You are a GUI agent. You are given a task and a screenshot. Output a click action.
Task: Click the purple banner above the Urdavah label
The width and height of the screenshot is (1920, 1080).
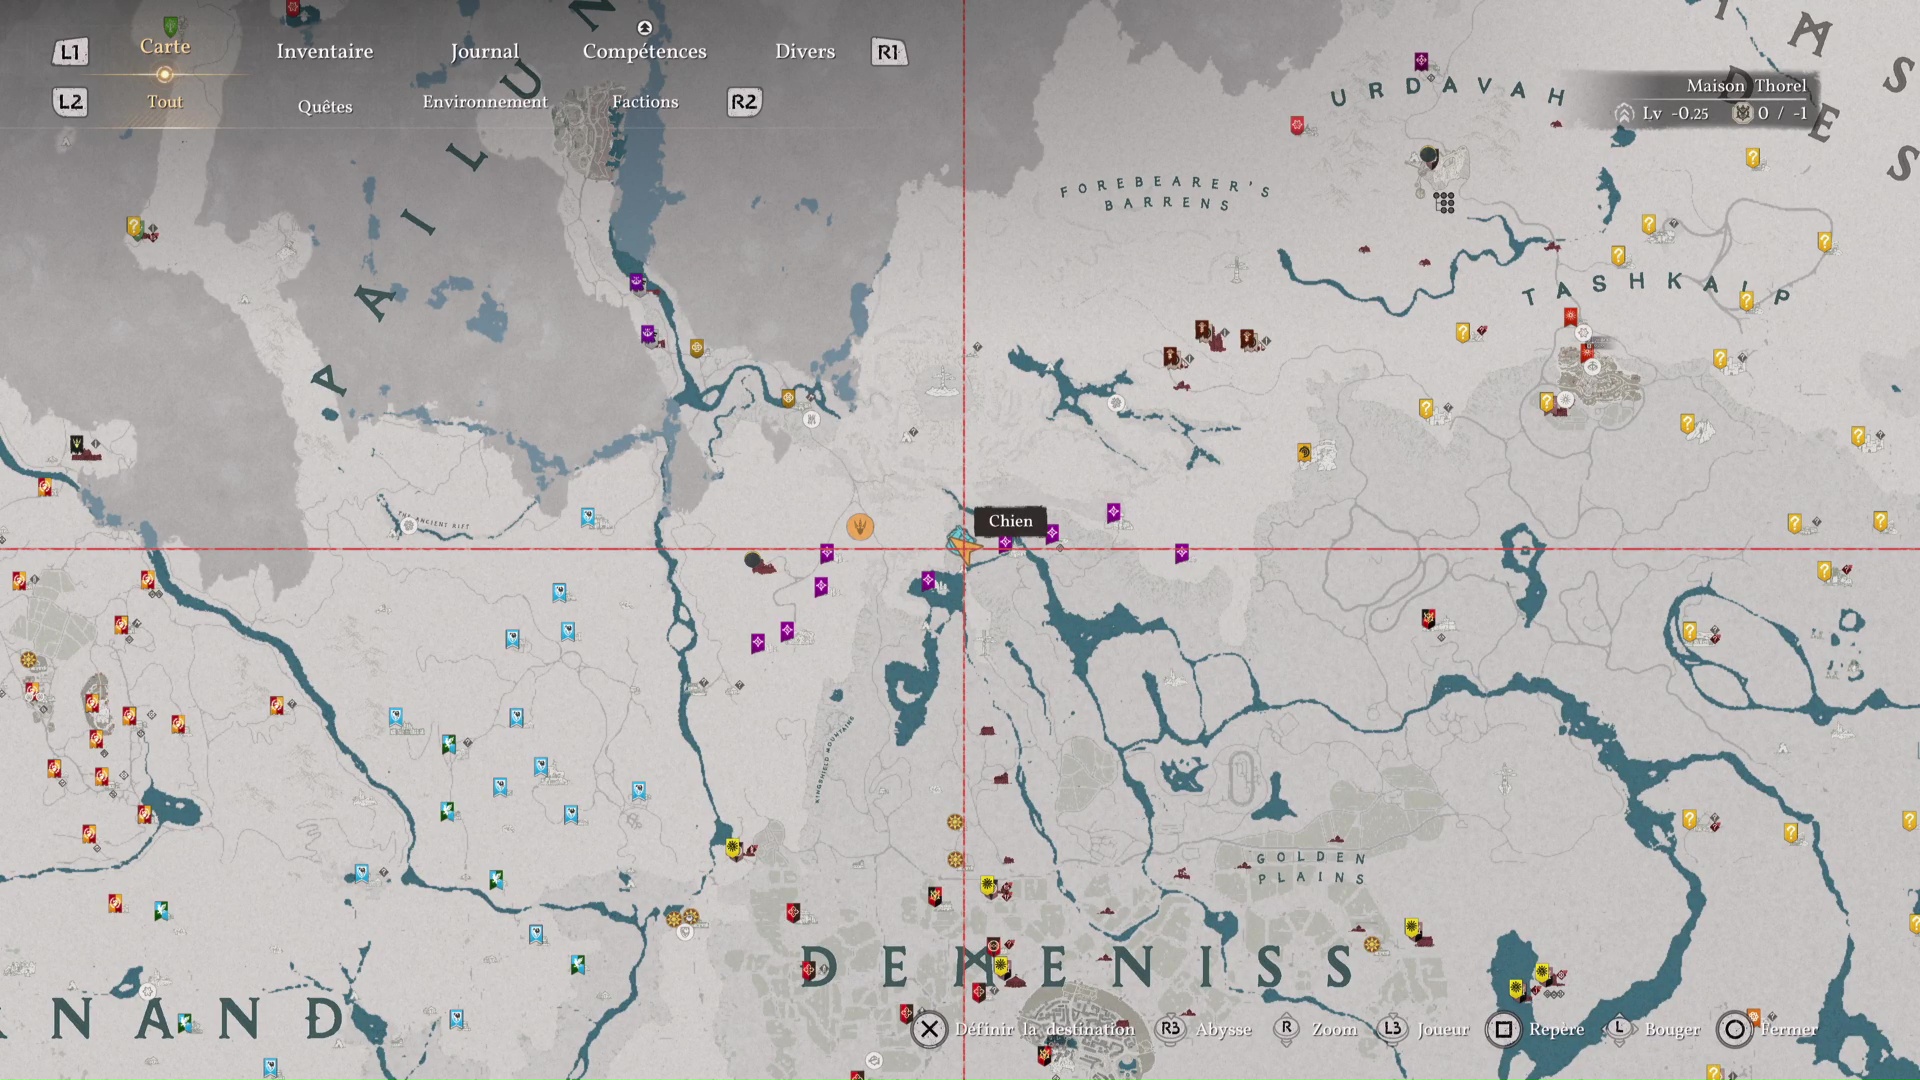click(x=1421, y=61)
